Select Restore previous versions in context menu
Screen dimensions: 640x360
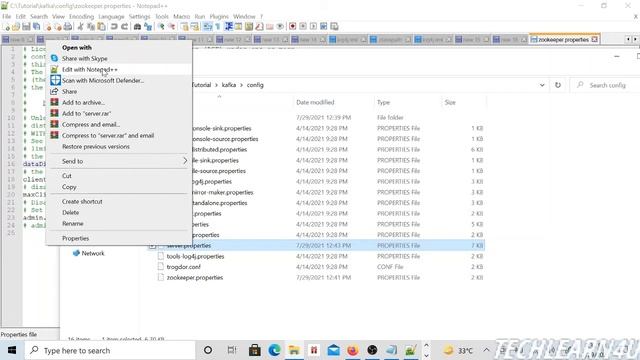coord(118,147)
